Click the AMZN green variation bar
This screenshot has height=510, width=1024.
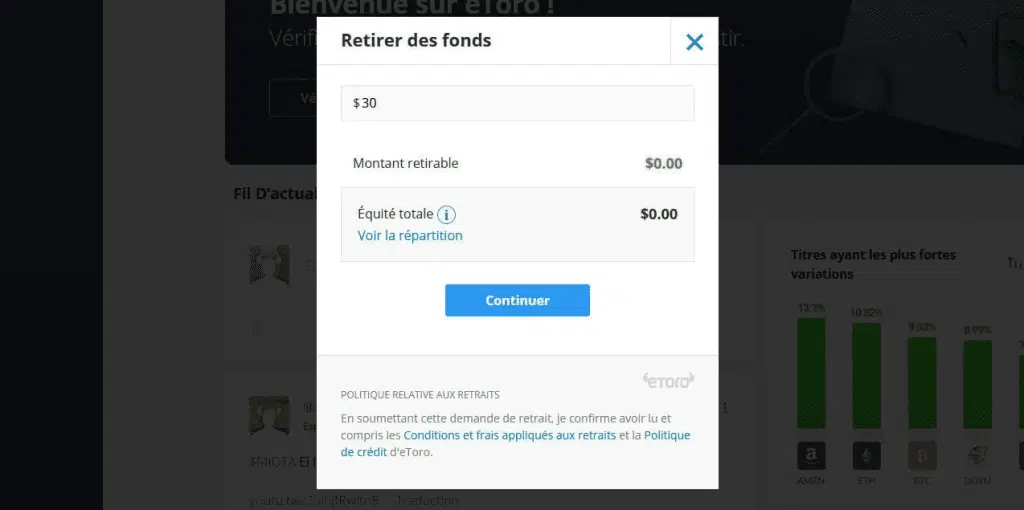point(811,373)
